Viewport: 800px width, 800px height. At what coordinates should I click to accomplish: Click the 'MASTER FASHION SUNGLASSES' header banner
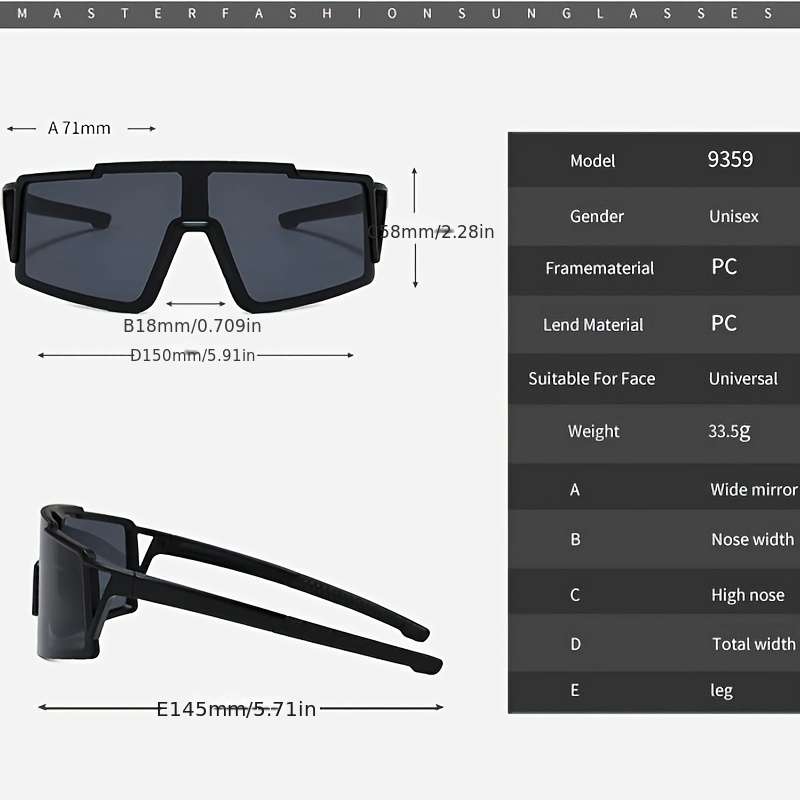[400, 14]
